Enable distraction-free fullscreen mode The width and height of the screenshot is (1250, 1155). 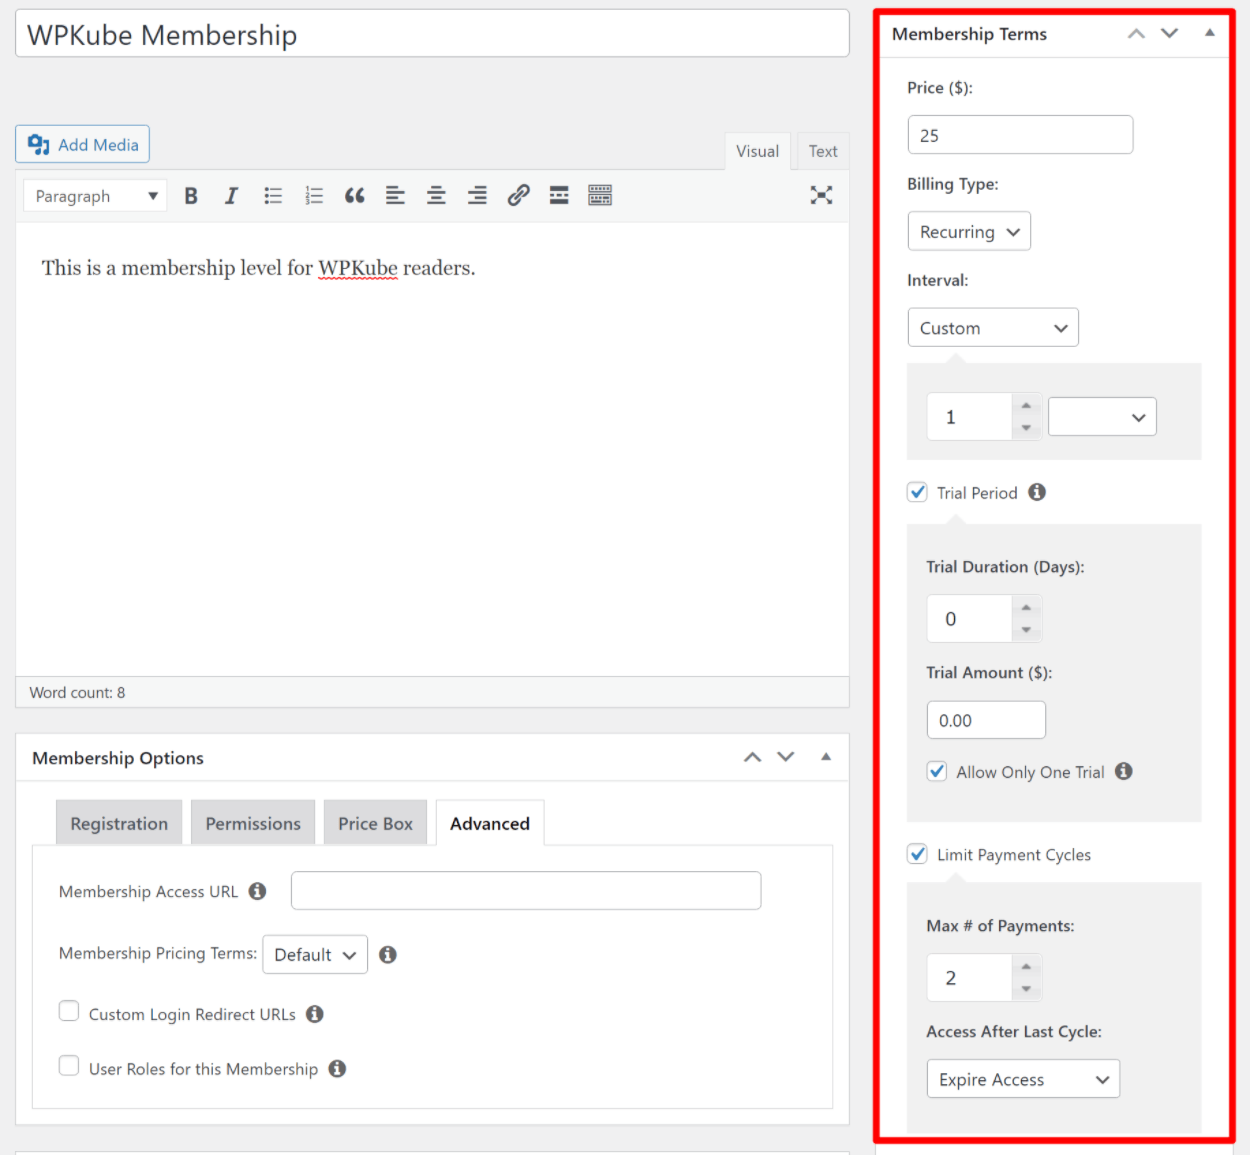pyautogui.click(x=821, y=195)
